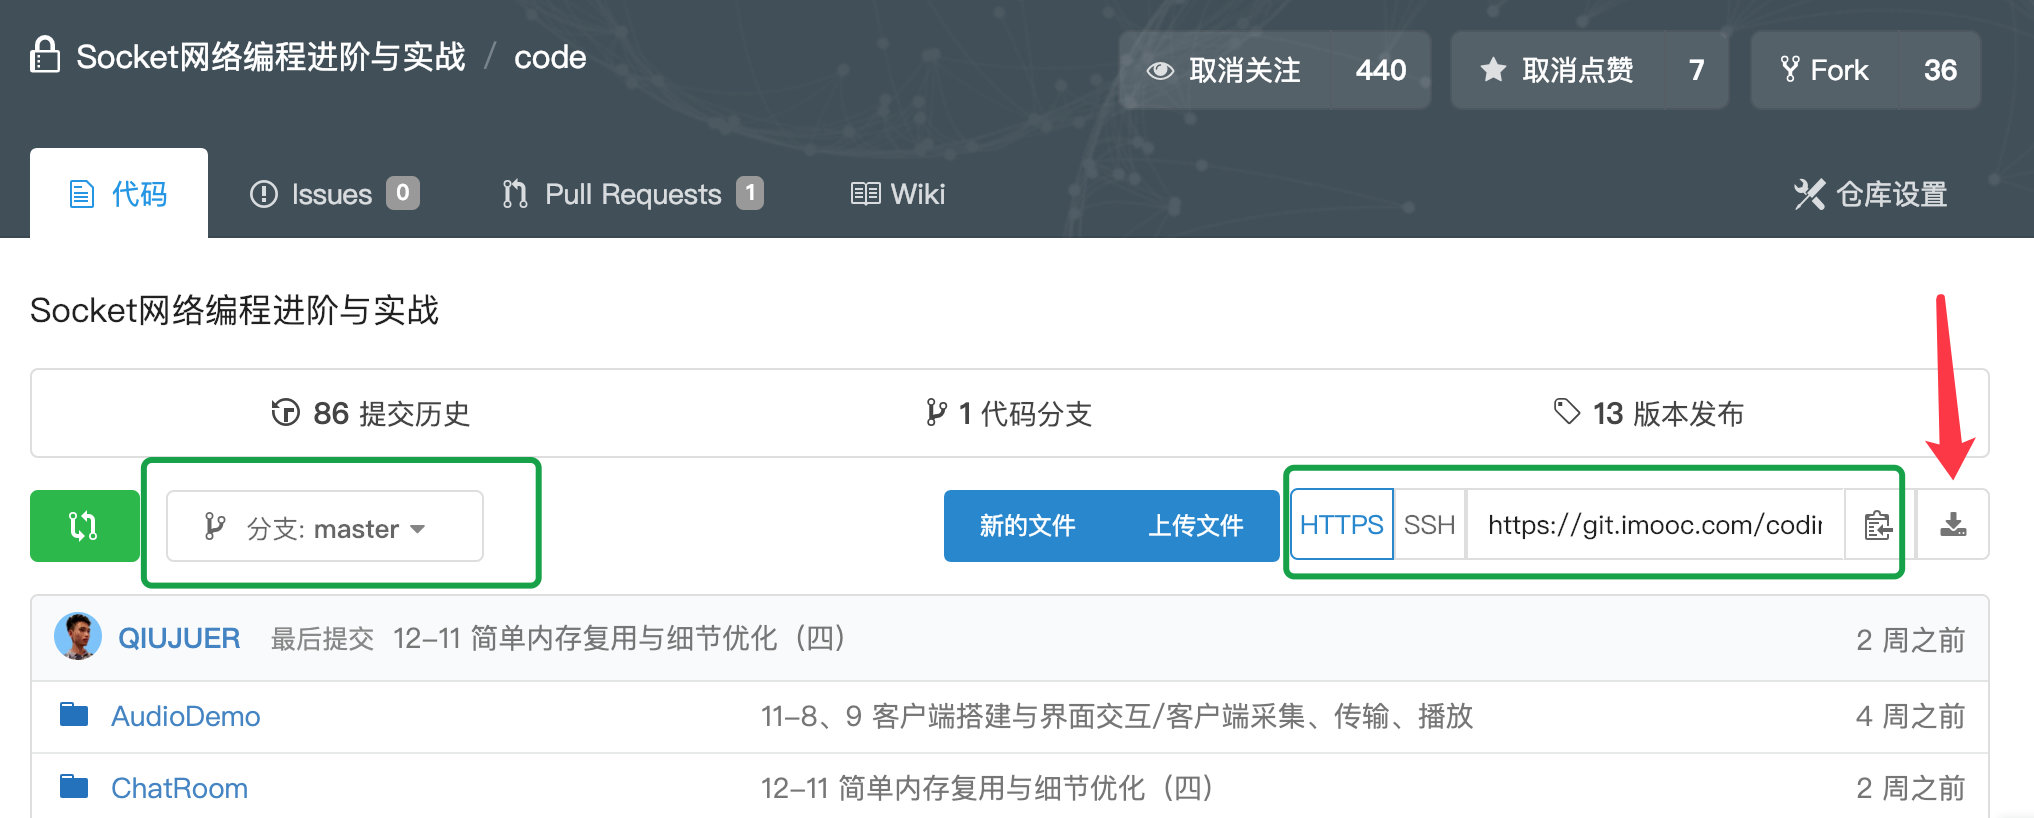This screenshot has width=2034, height=818.
Task: Open the Pull Requests tab
Action: pyautogui.click(x=633, y=193)
